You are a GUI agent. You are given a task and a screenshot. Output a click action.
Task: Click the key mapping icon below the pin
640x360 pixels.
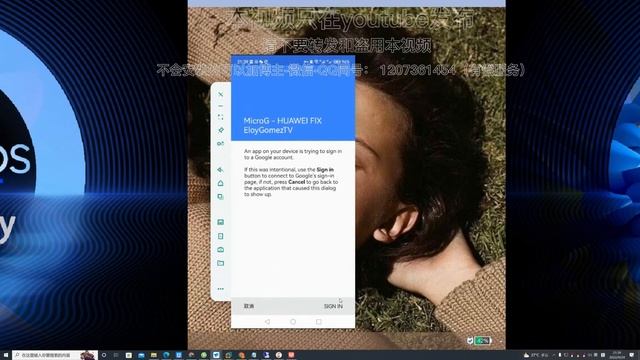click(220, 144)
